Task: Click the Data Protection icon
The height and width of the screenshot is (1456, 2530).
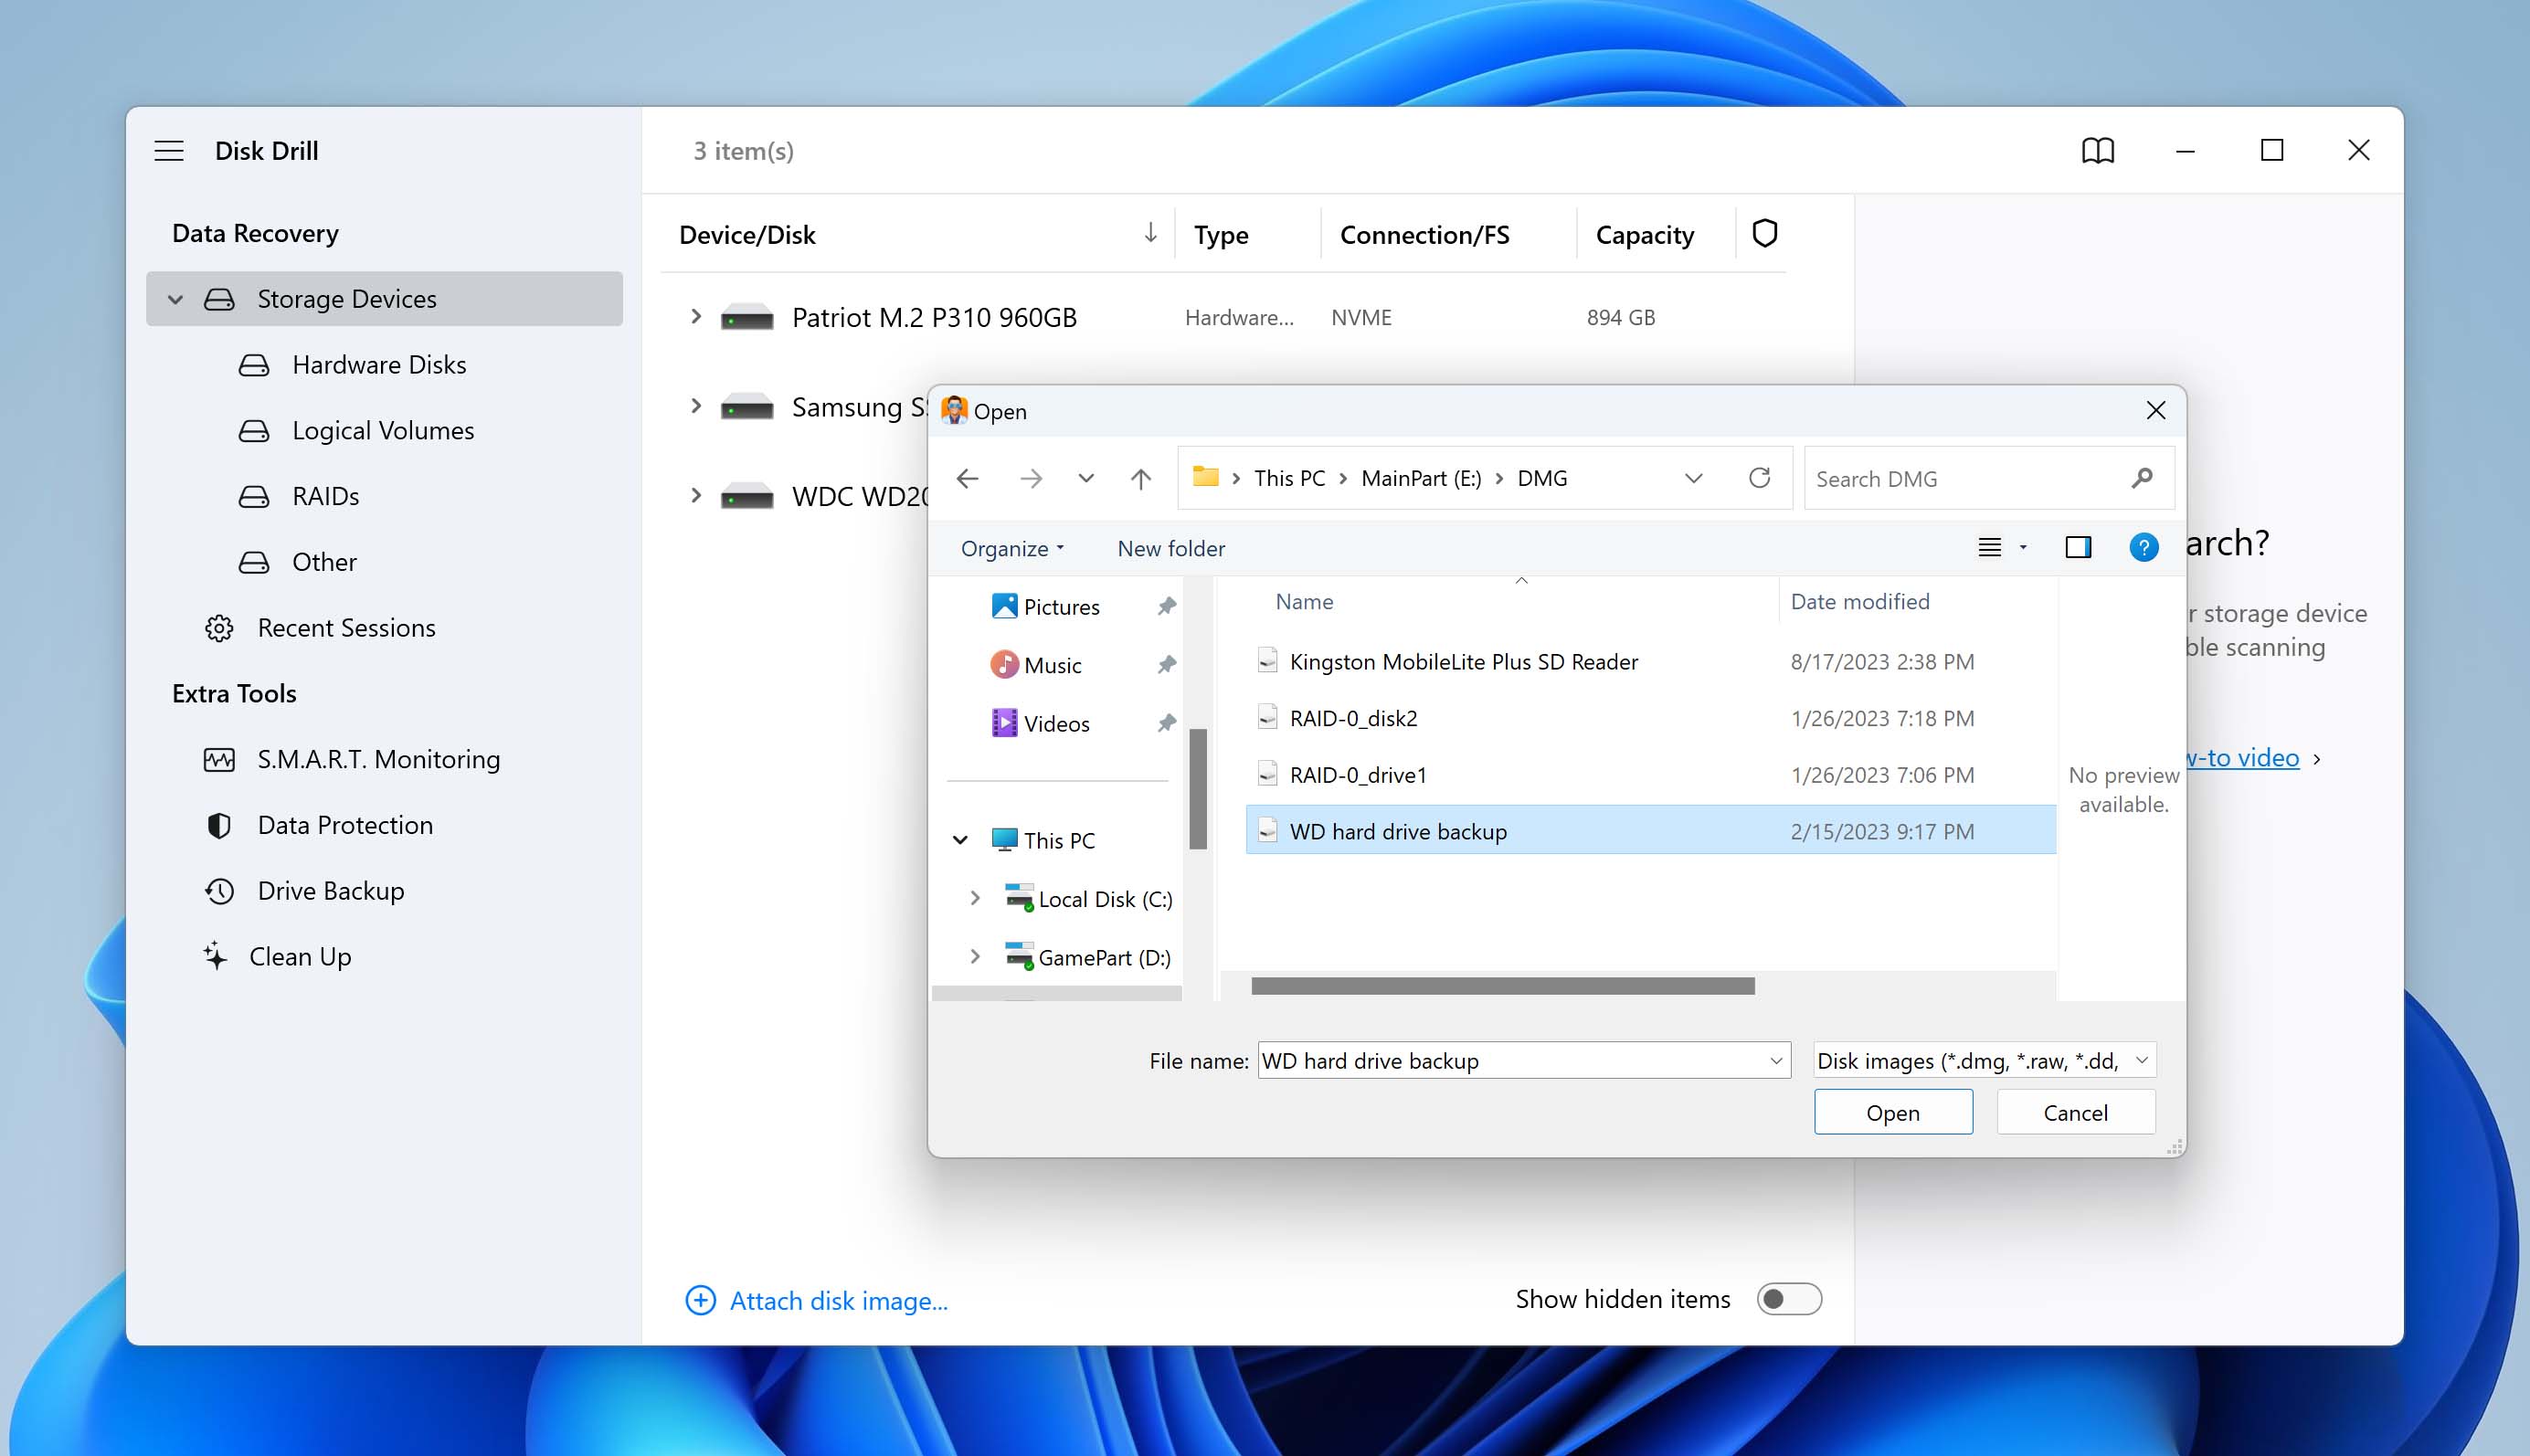Action: pos(217,826)
